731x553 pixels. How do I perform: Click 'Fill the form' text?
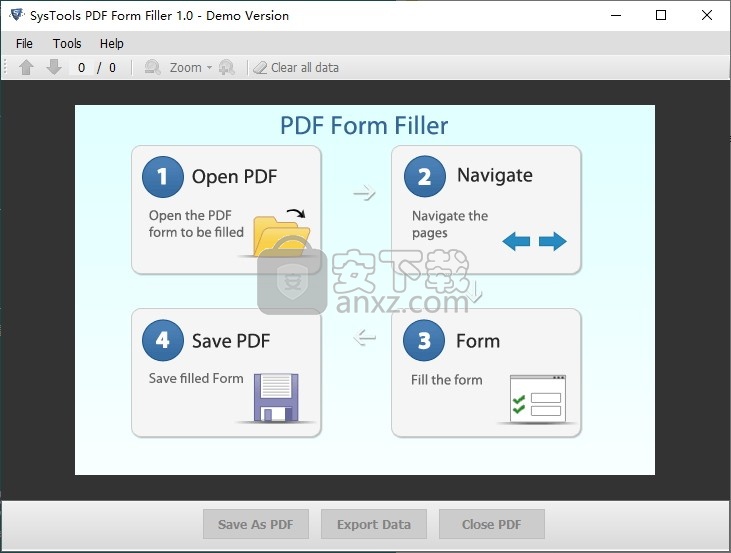click(447, 380)
